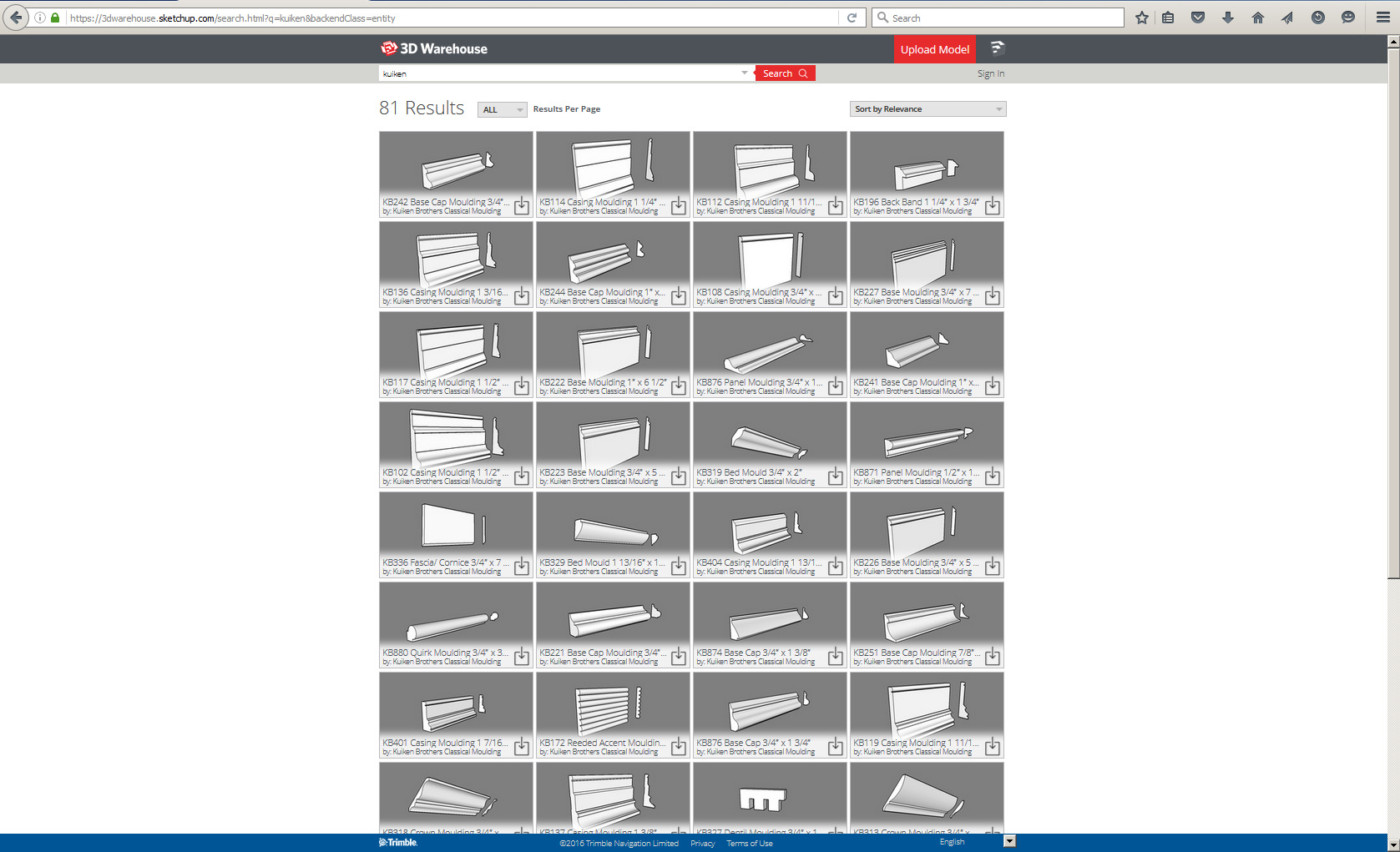Select the English language option in the footer
The width and height of the screenshot is (1400, 852).
tap(950, 843)
